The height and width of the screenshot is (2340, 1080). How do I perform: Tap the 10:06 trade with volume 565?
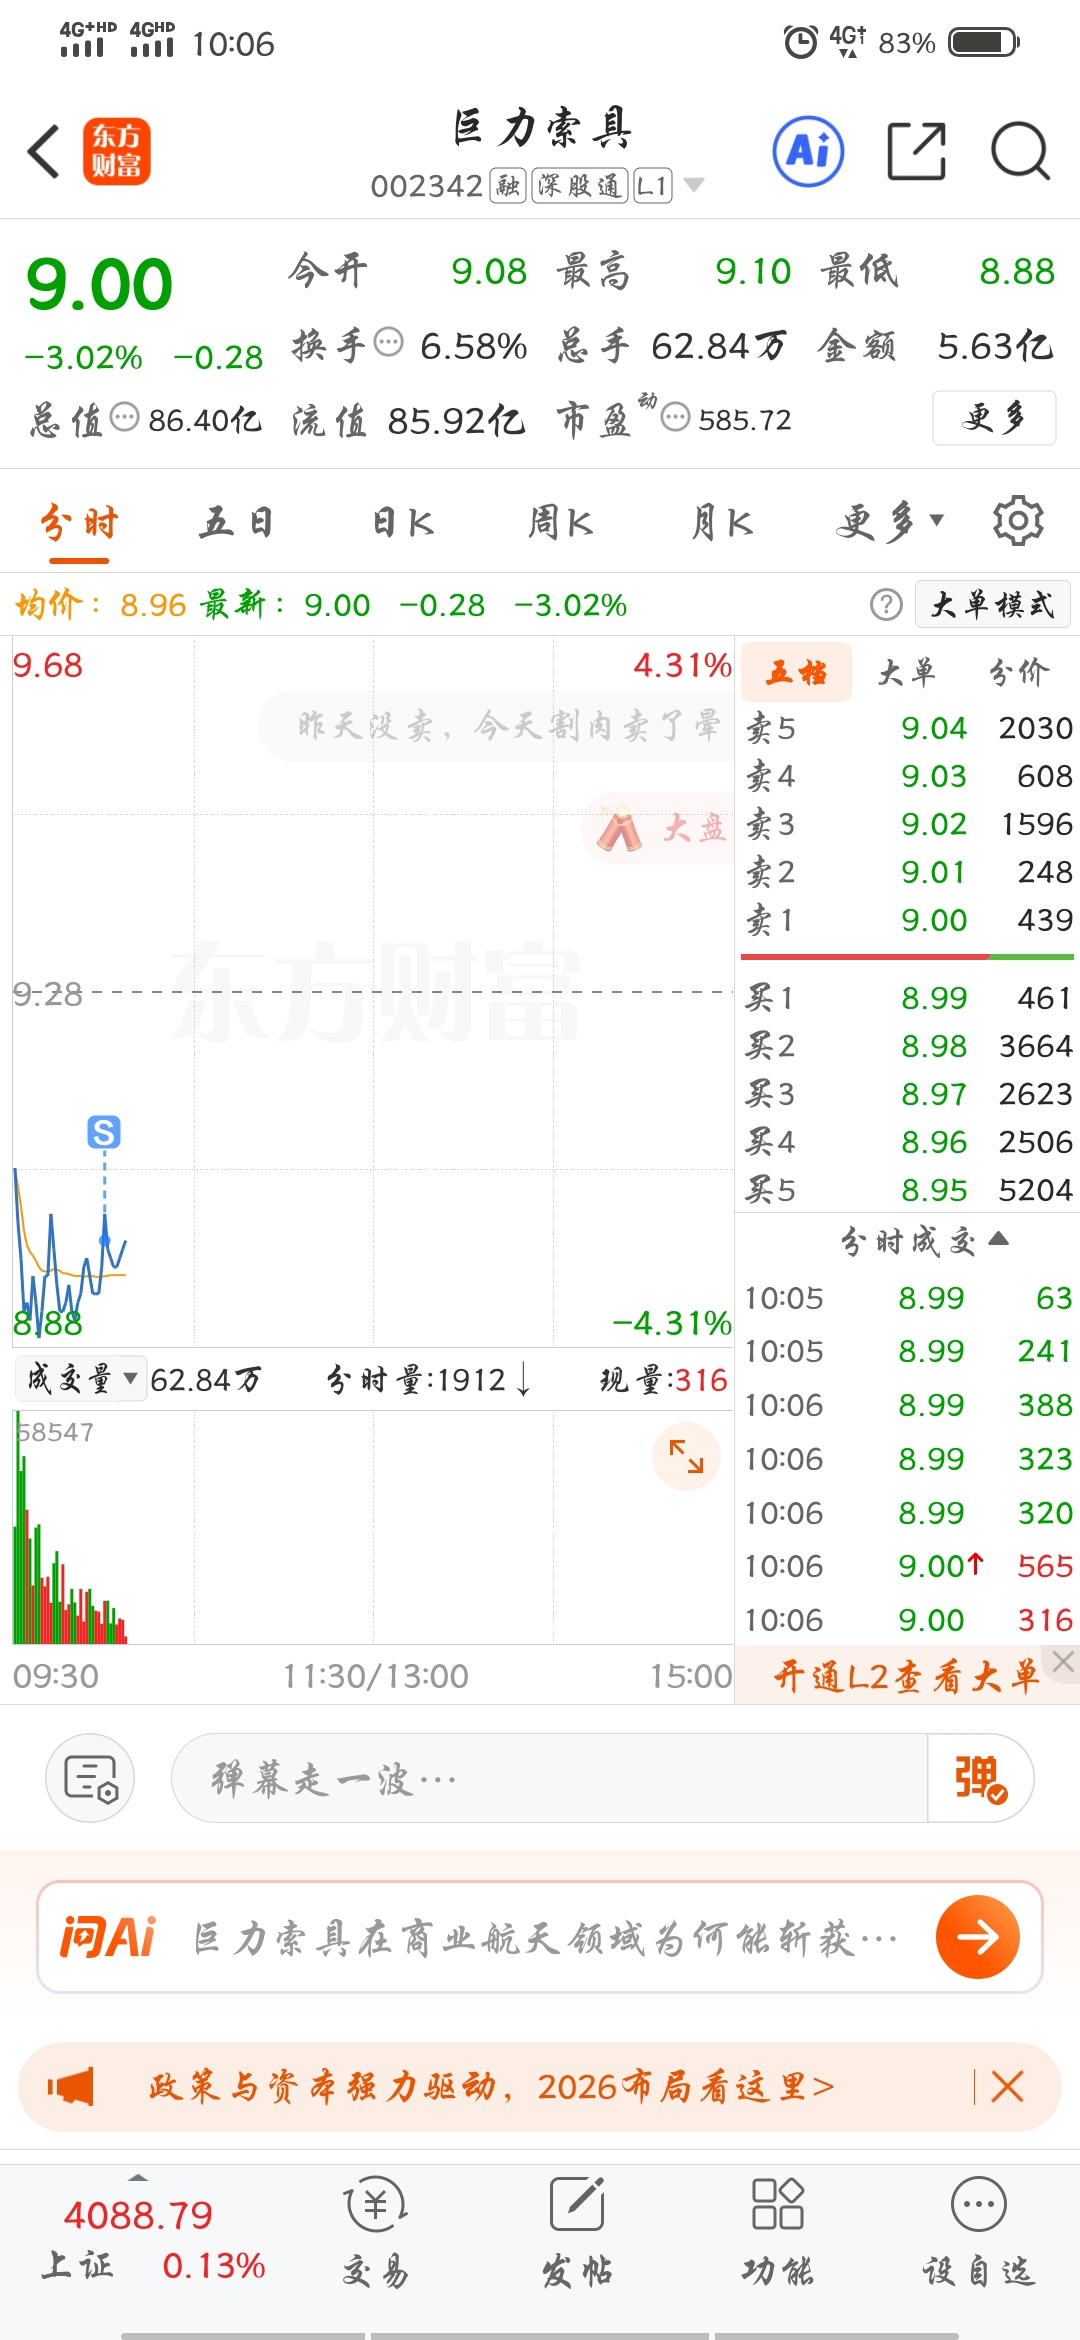point(908,1566)
